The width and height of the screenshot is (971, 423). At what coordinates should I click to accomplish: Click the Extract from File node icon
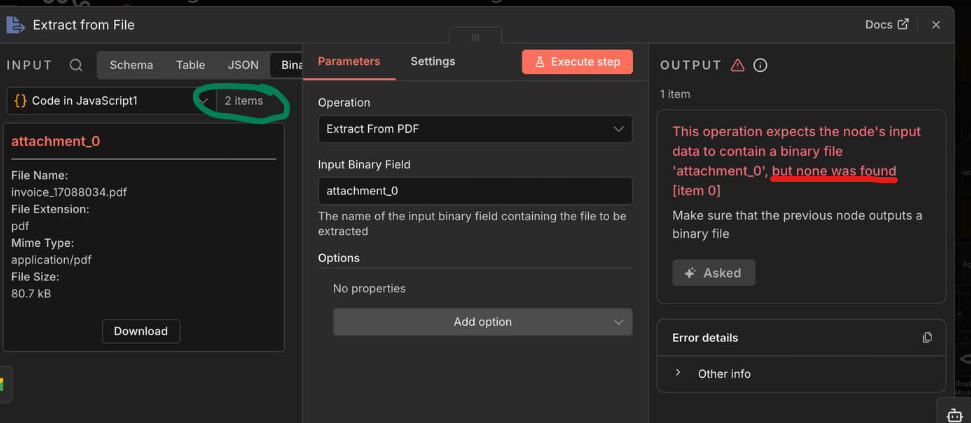[16, 24]
